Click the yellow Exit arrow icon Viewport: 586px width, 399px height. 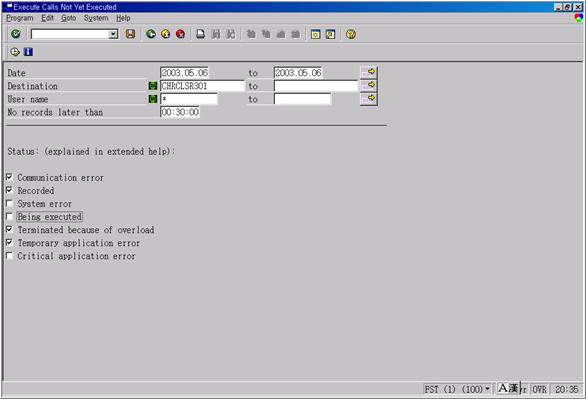click(x=166, y=34)
